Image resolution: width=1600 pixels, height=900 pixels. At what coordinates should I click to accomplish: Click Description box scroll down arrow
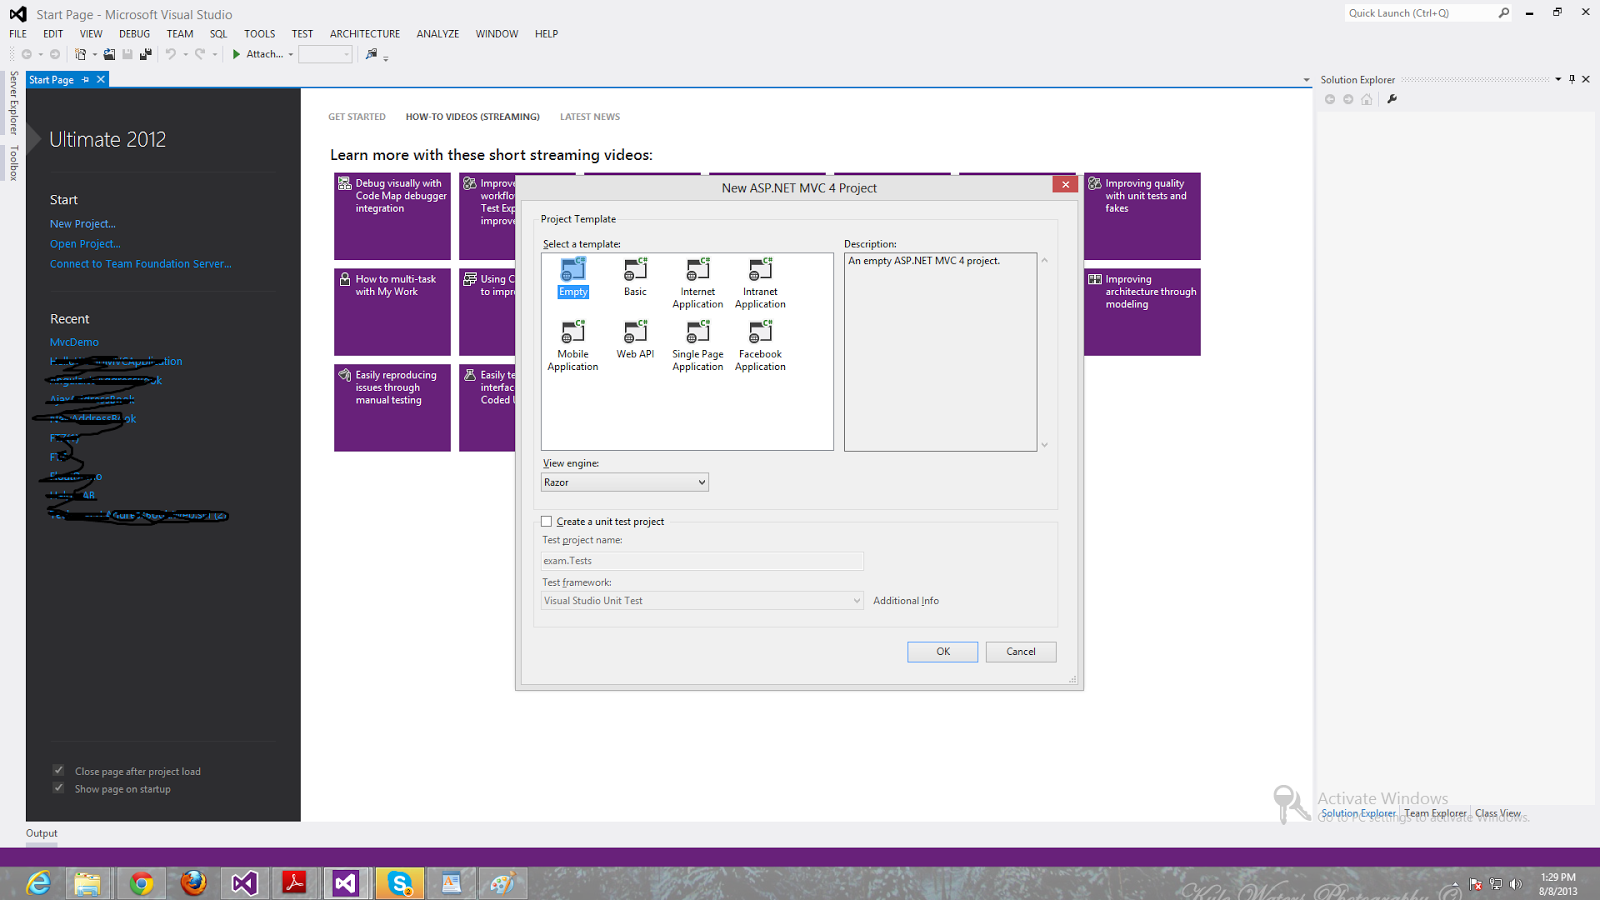point(1044,445)
